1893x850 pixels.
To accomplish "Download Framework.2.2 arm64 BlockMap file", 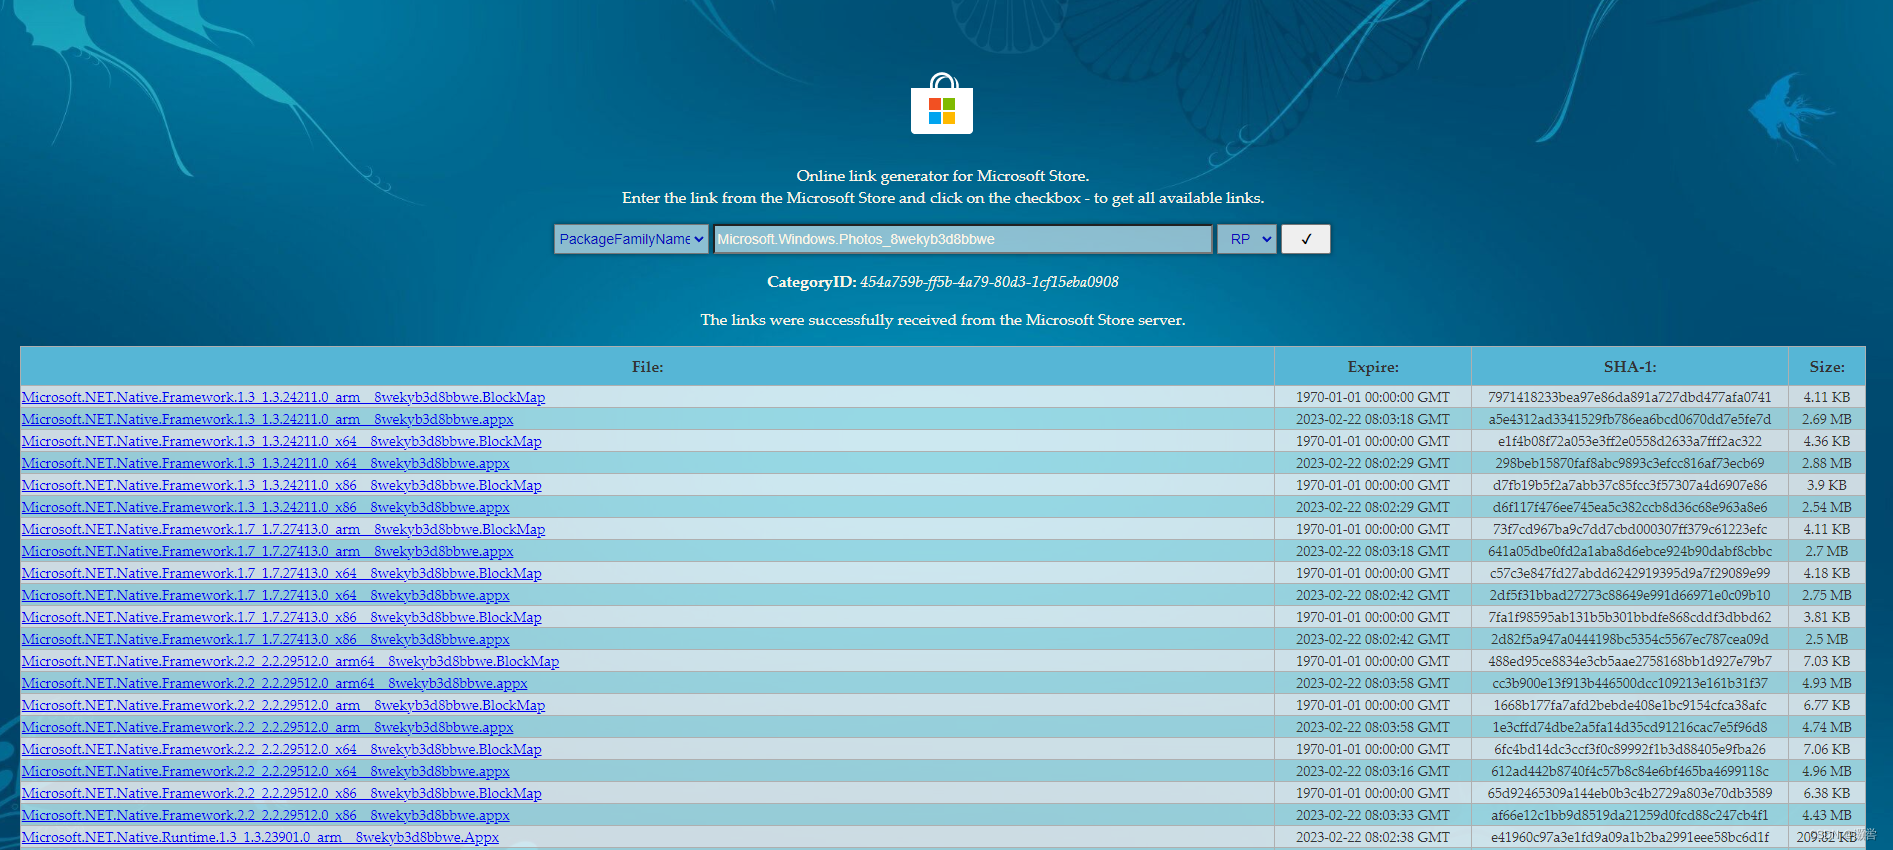I will 290,661.
